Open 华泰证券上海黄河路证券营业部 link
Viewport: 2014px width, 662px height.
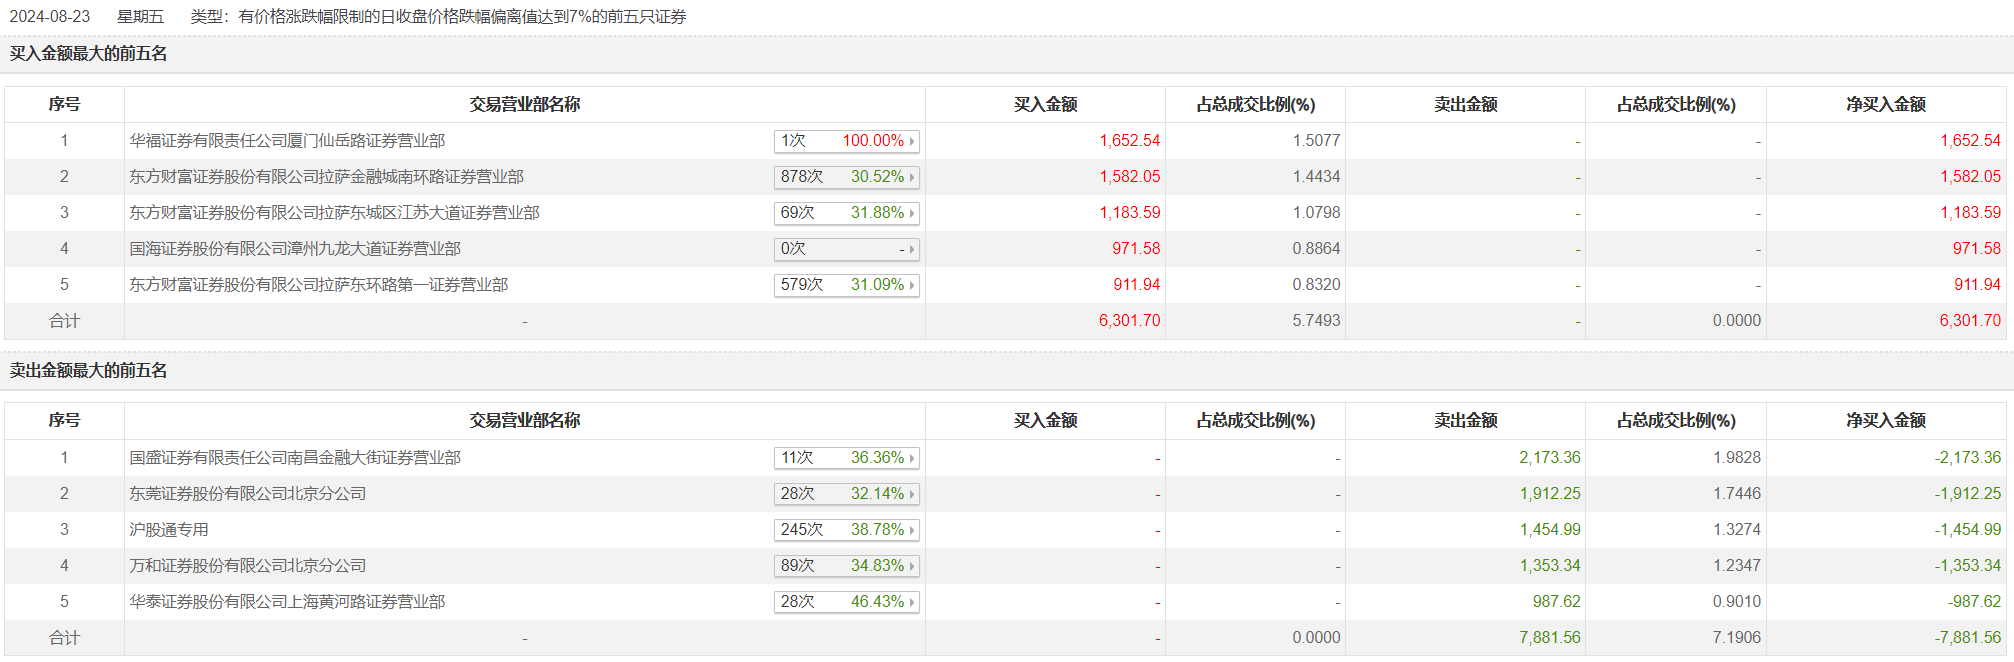(x=287, y=602)
